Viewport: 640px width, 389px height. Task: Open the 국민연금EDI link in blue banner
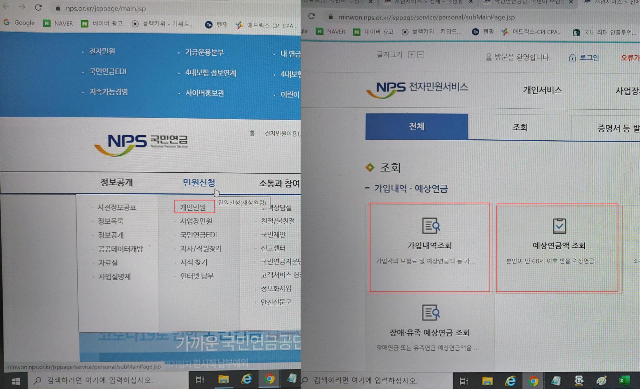point(108,71)
